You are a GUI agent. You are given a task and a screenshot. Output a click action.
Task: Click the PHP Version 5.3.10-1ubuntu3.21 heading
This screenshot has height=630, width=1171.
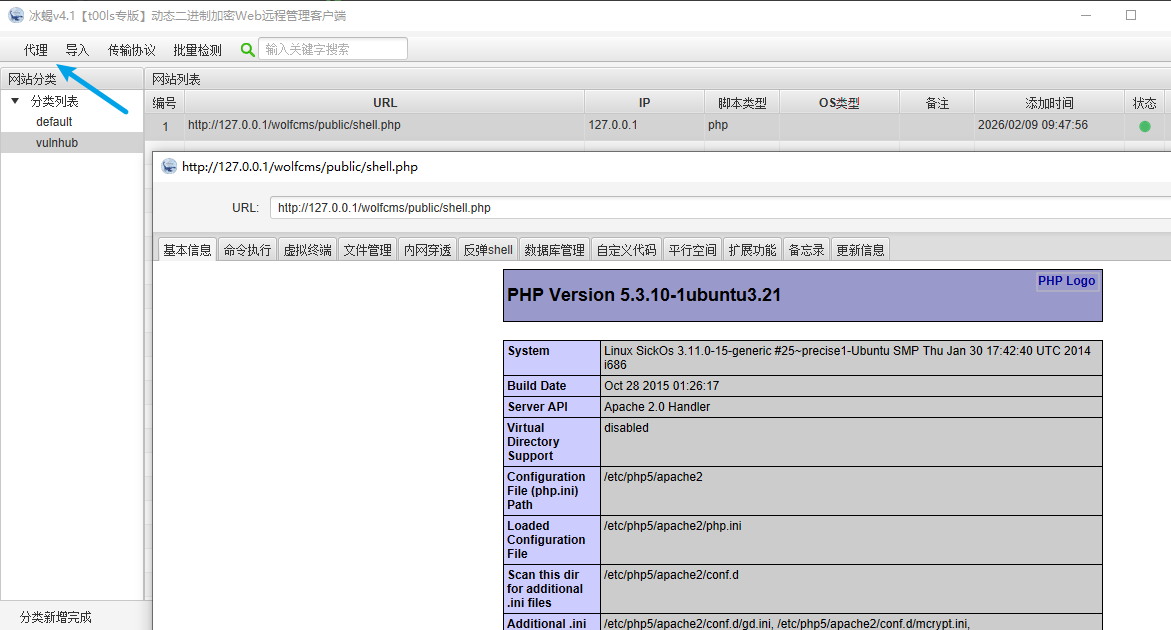tap(644, 295)
